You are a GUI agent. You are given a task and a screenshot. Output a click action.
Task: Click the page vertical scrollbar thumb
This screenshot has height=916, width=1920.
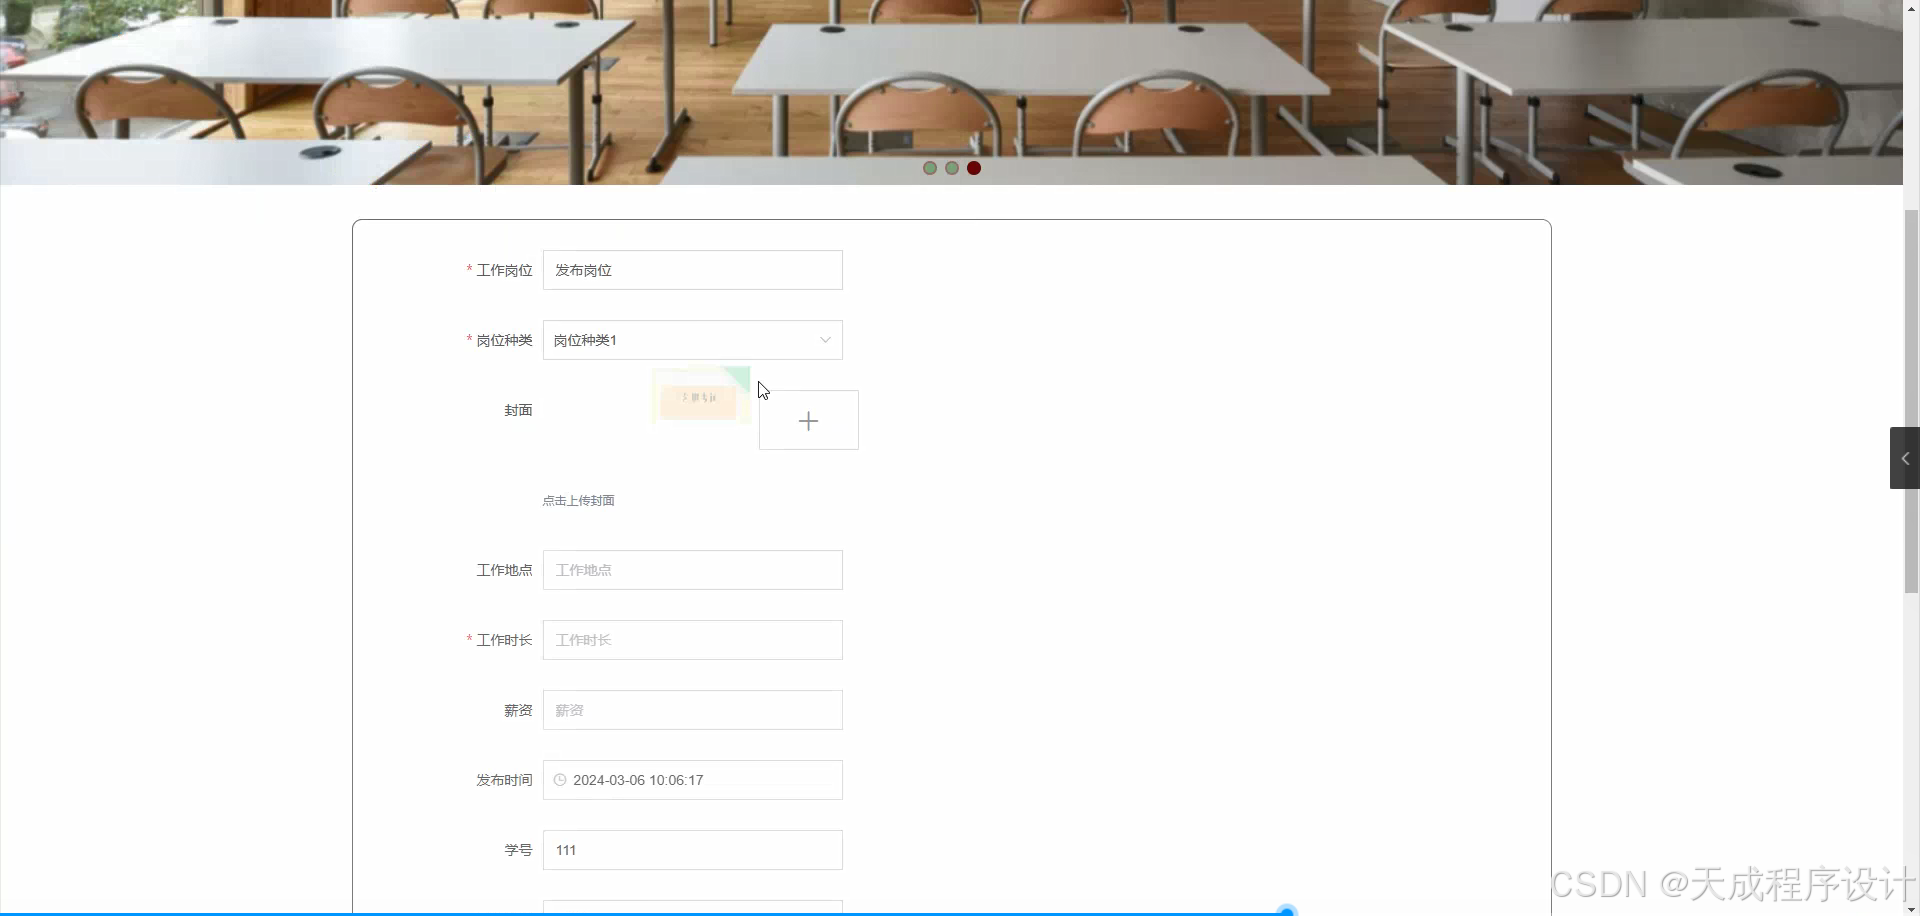click(x=1911, y=400)
